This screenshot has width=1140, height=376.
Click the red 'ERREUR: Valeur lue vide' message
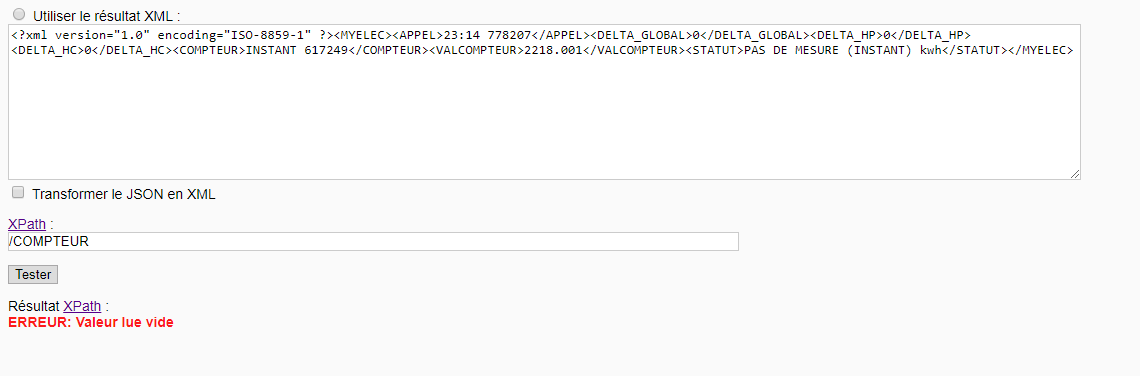(91, 322)
